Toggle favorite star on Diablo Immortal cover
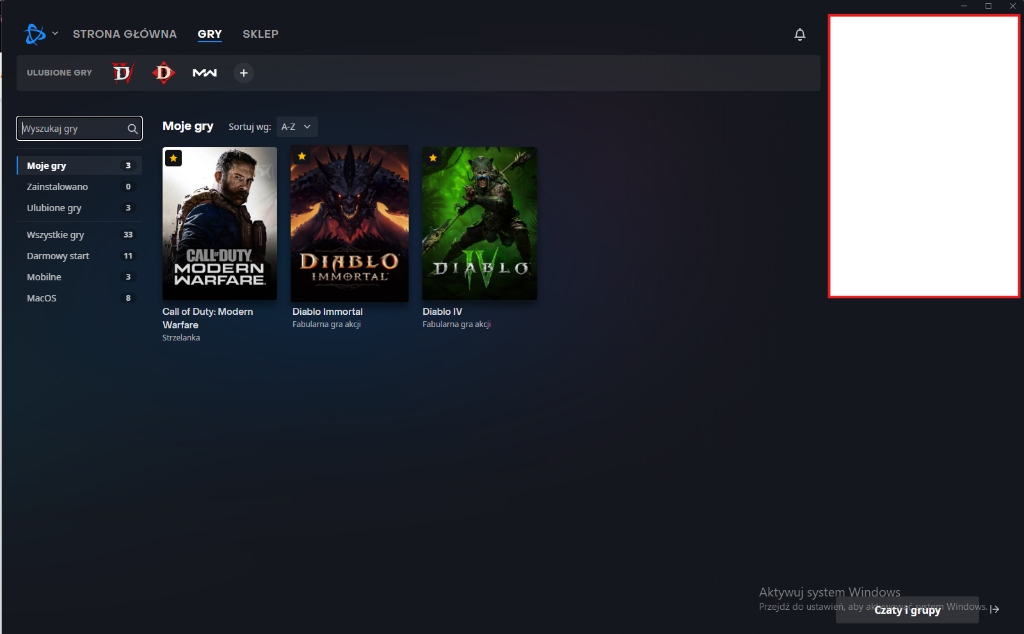 (x=302, y=157)
